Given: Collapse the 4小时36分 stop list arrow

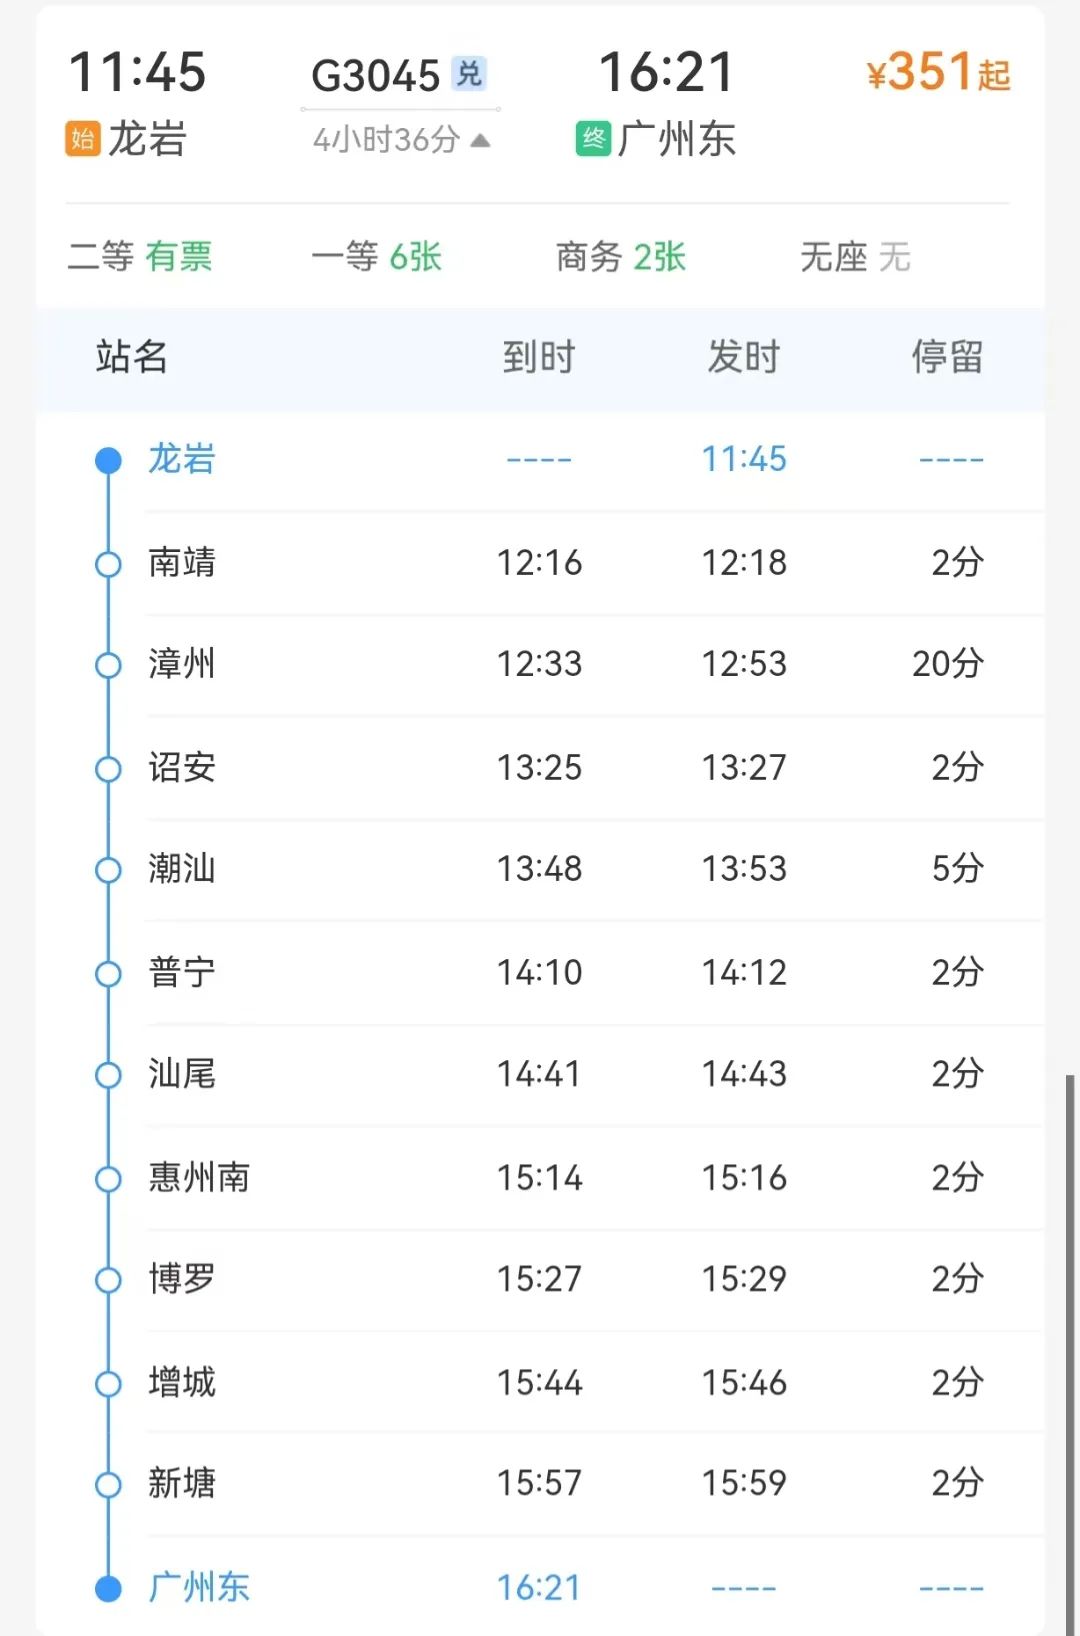Looking at the screenshot, I should point(480,140).
